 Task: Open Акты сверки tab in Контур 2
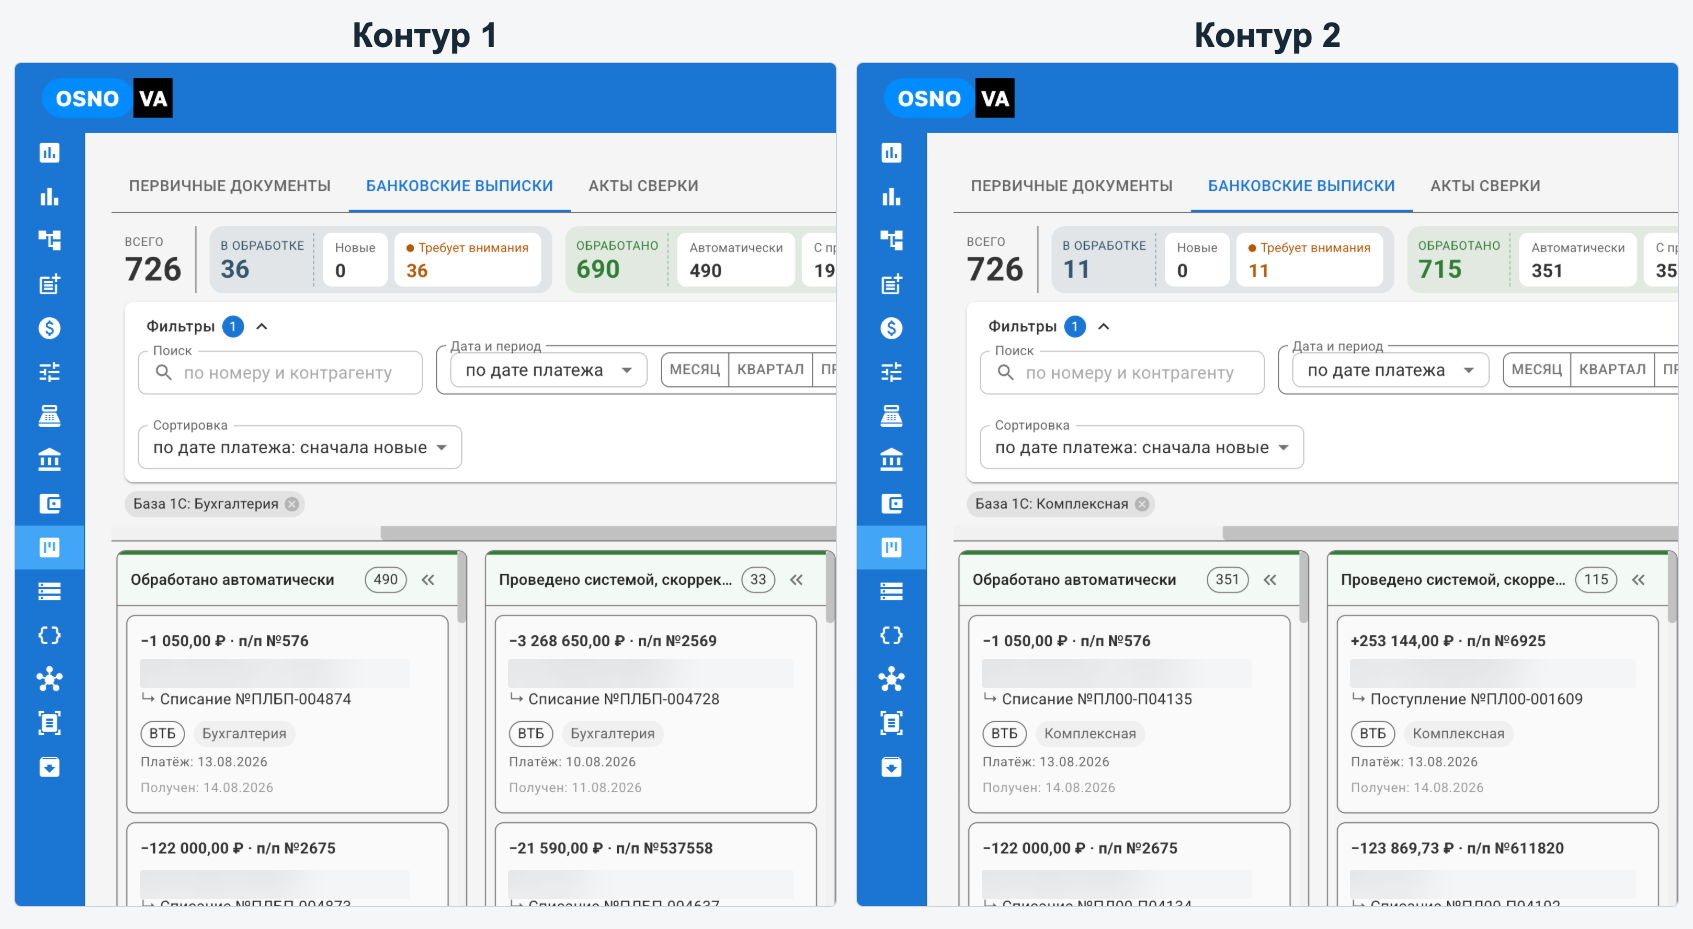(1485, 186)
